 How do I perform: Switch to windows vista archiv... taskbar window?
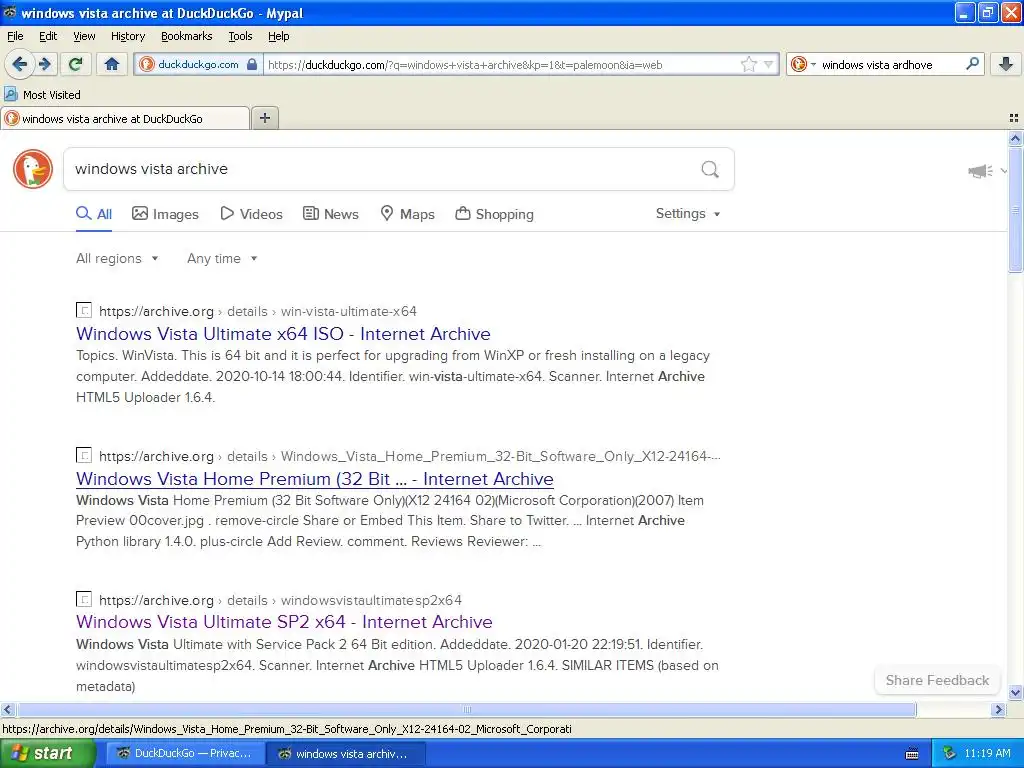tap(345, 753)
